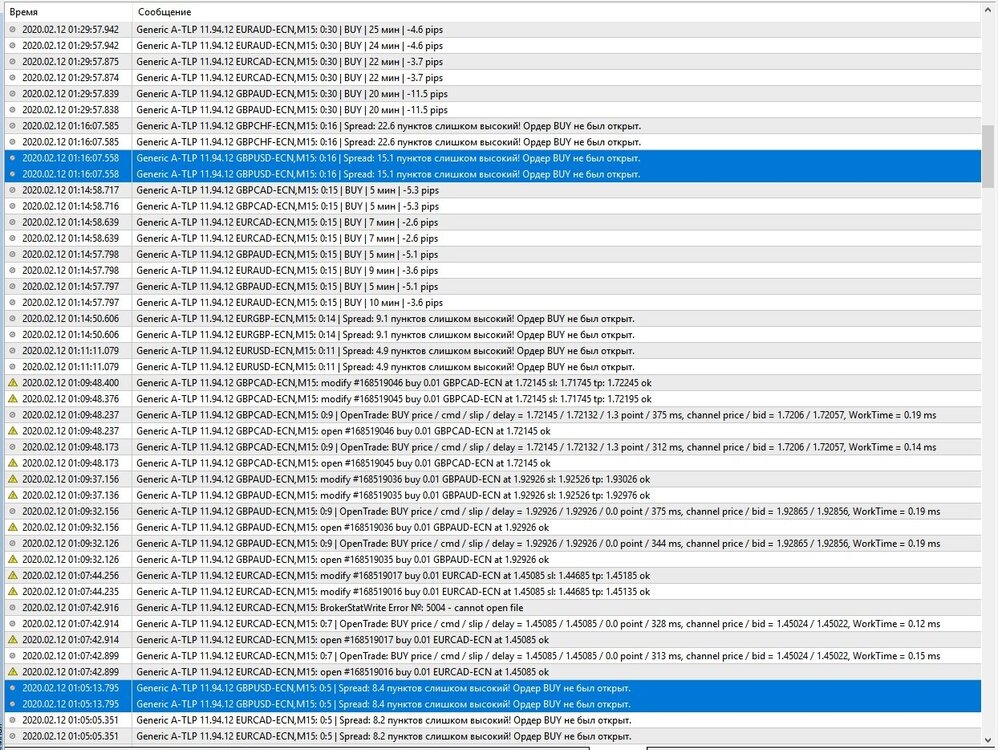This screenshot has width=998, height=750.
Task: Click warning icon of modify #168519016 row
Action: pyautogui.click(x=12, y=591)
